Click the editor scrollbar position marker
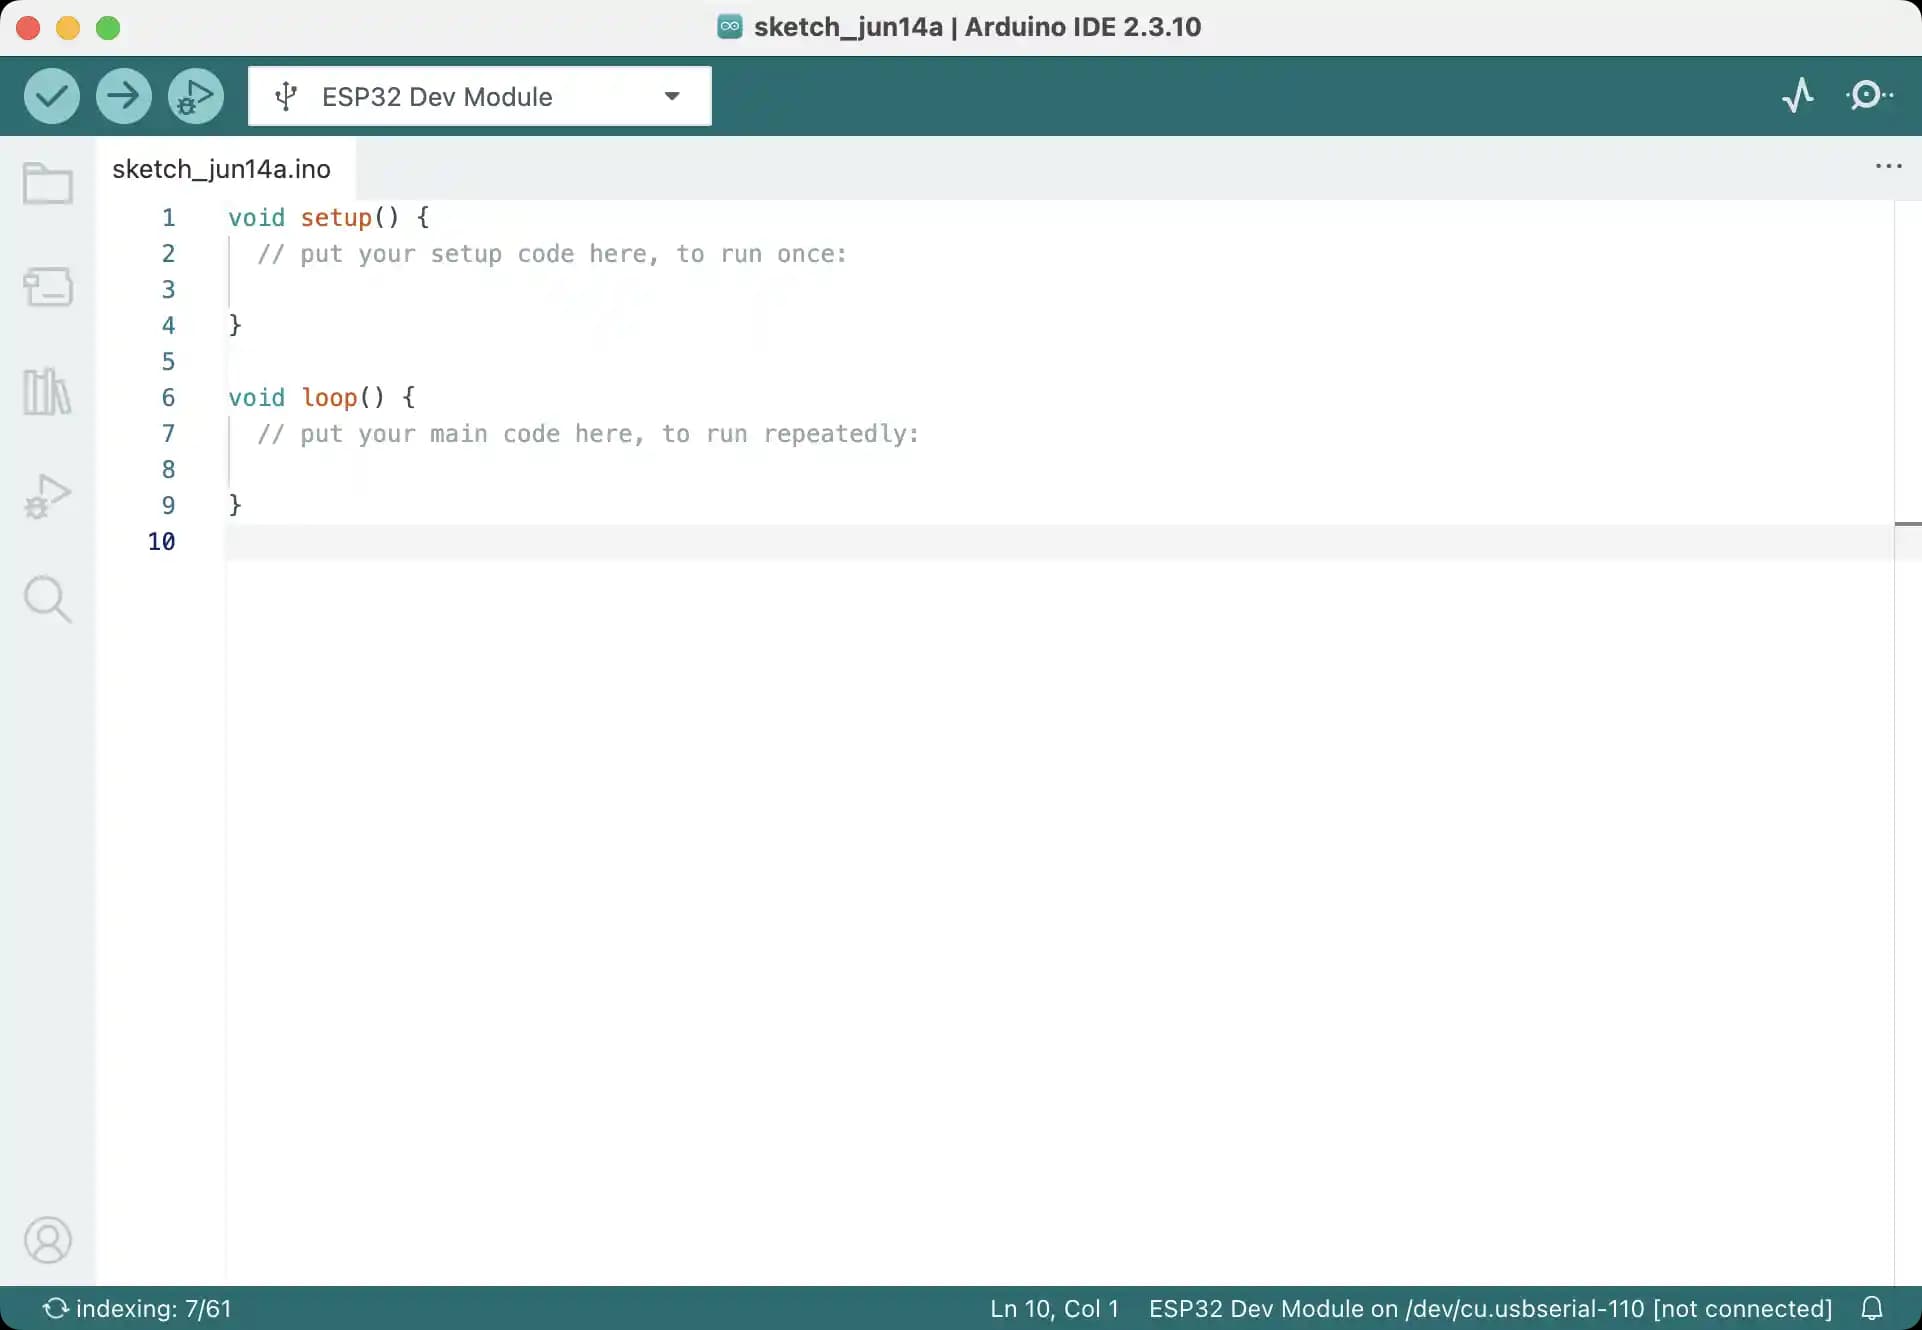 1908,523
